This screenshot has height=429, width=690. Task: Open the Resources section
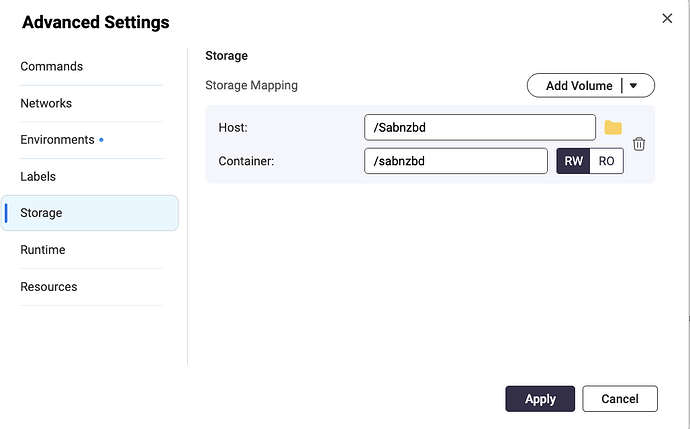tap(49, 287)
